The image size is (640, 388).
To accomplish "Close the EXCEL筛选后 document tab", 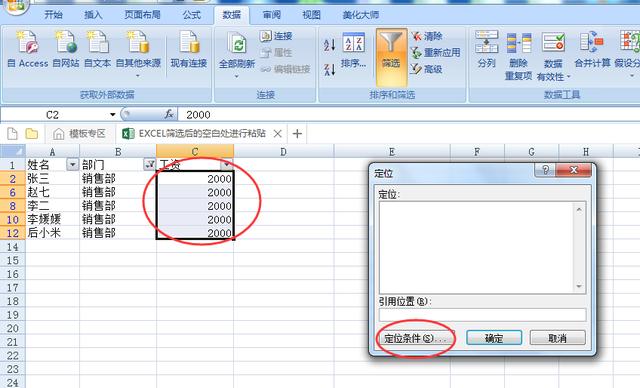I will pos(278,133).
